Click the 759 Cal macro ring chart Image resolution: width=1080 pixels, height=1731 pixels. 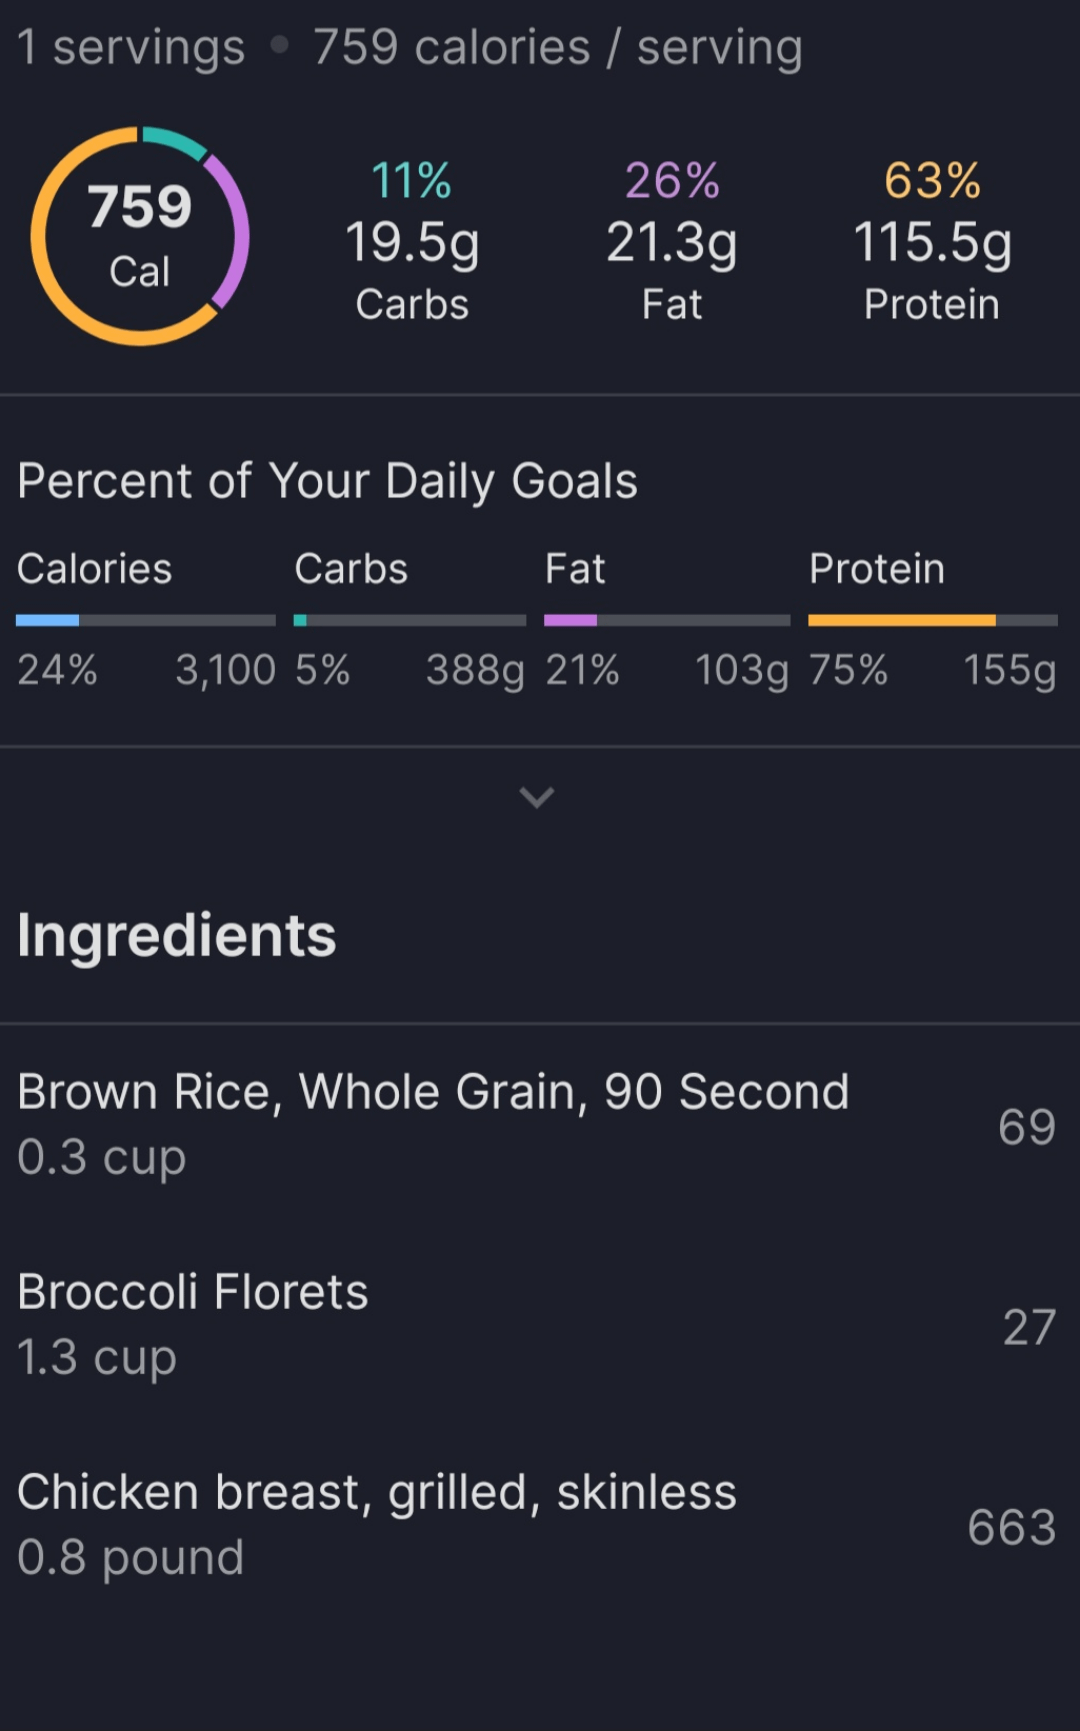pos(140,236)
